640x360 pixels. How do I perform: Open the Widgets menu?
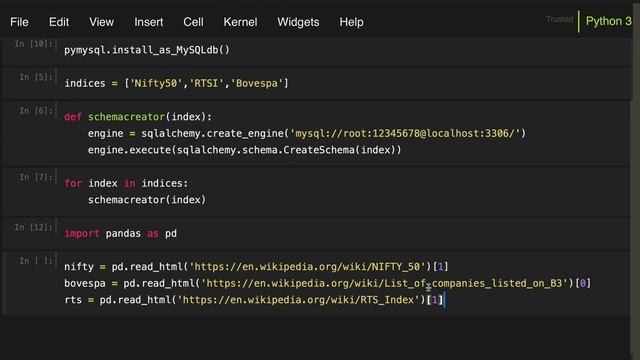(x=298, y=22)
